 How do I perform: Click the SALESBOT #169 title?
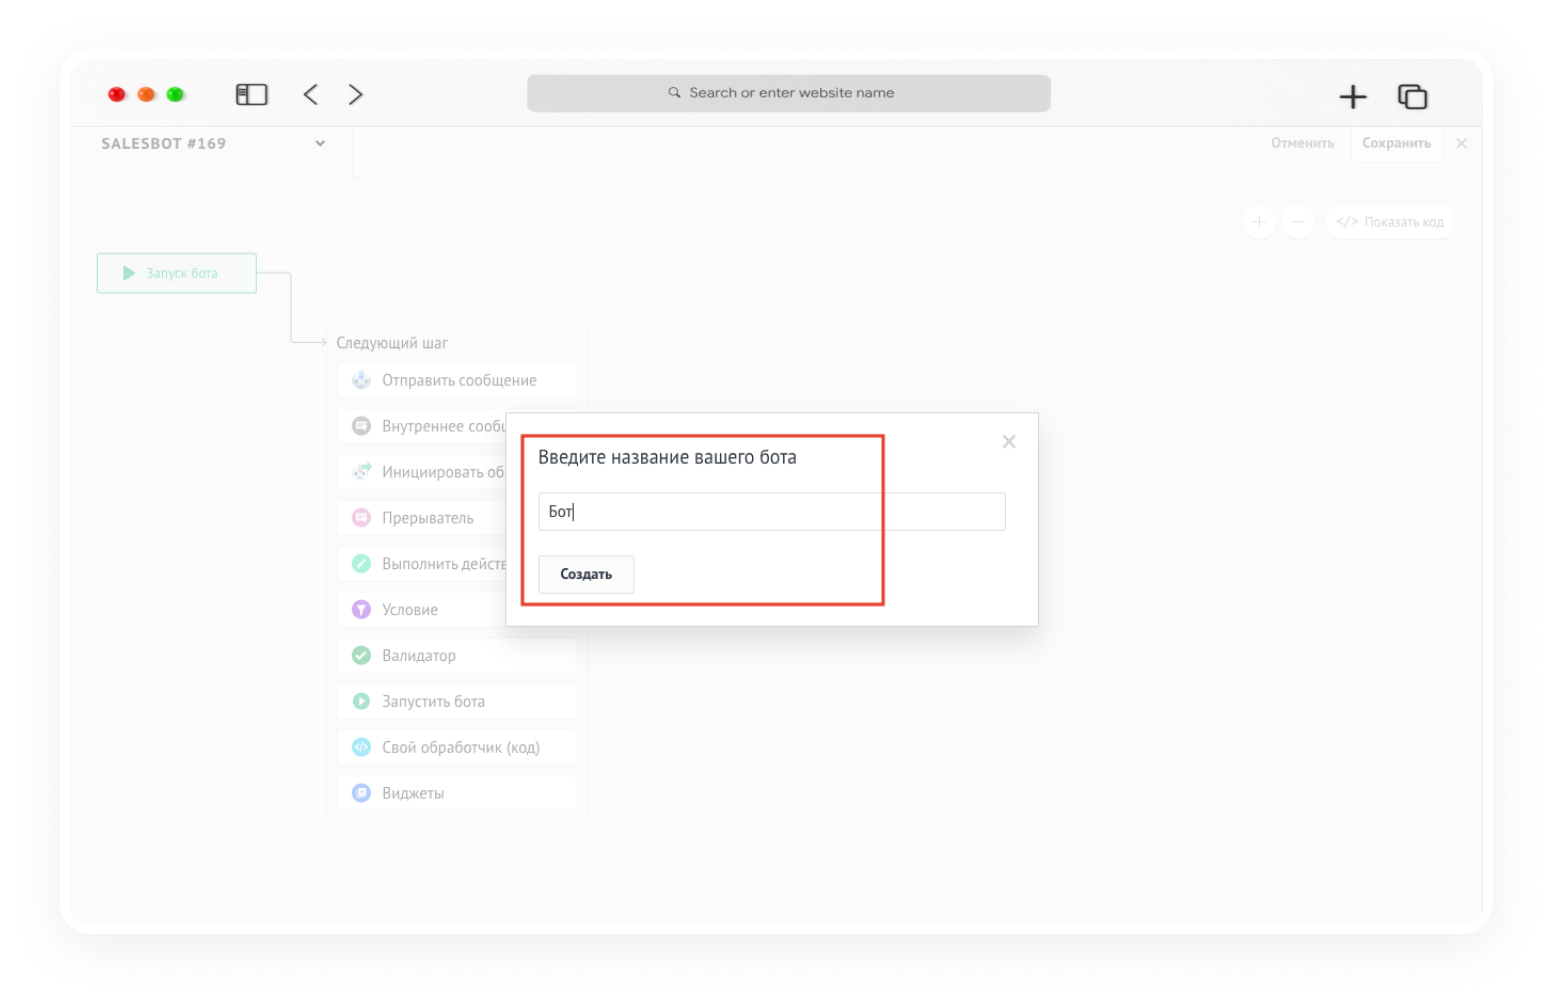[164, 143]
